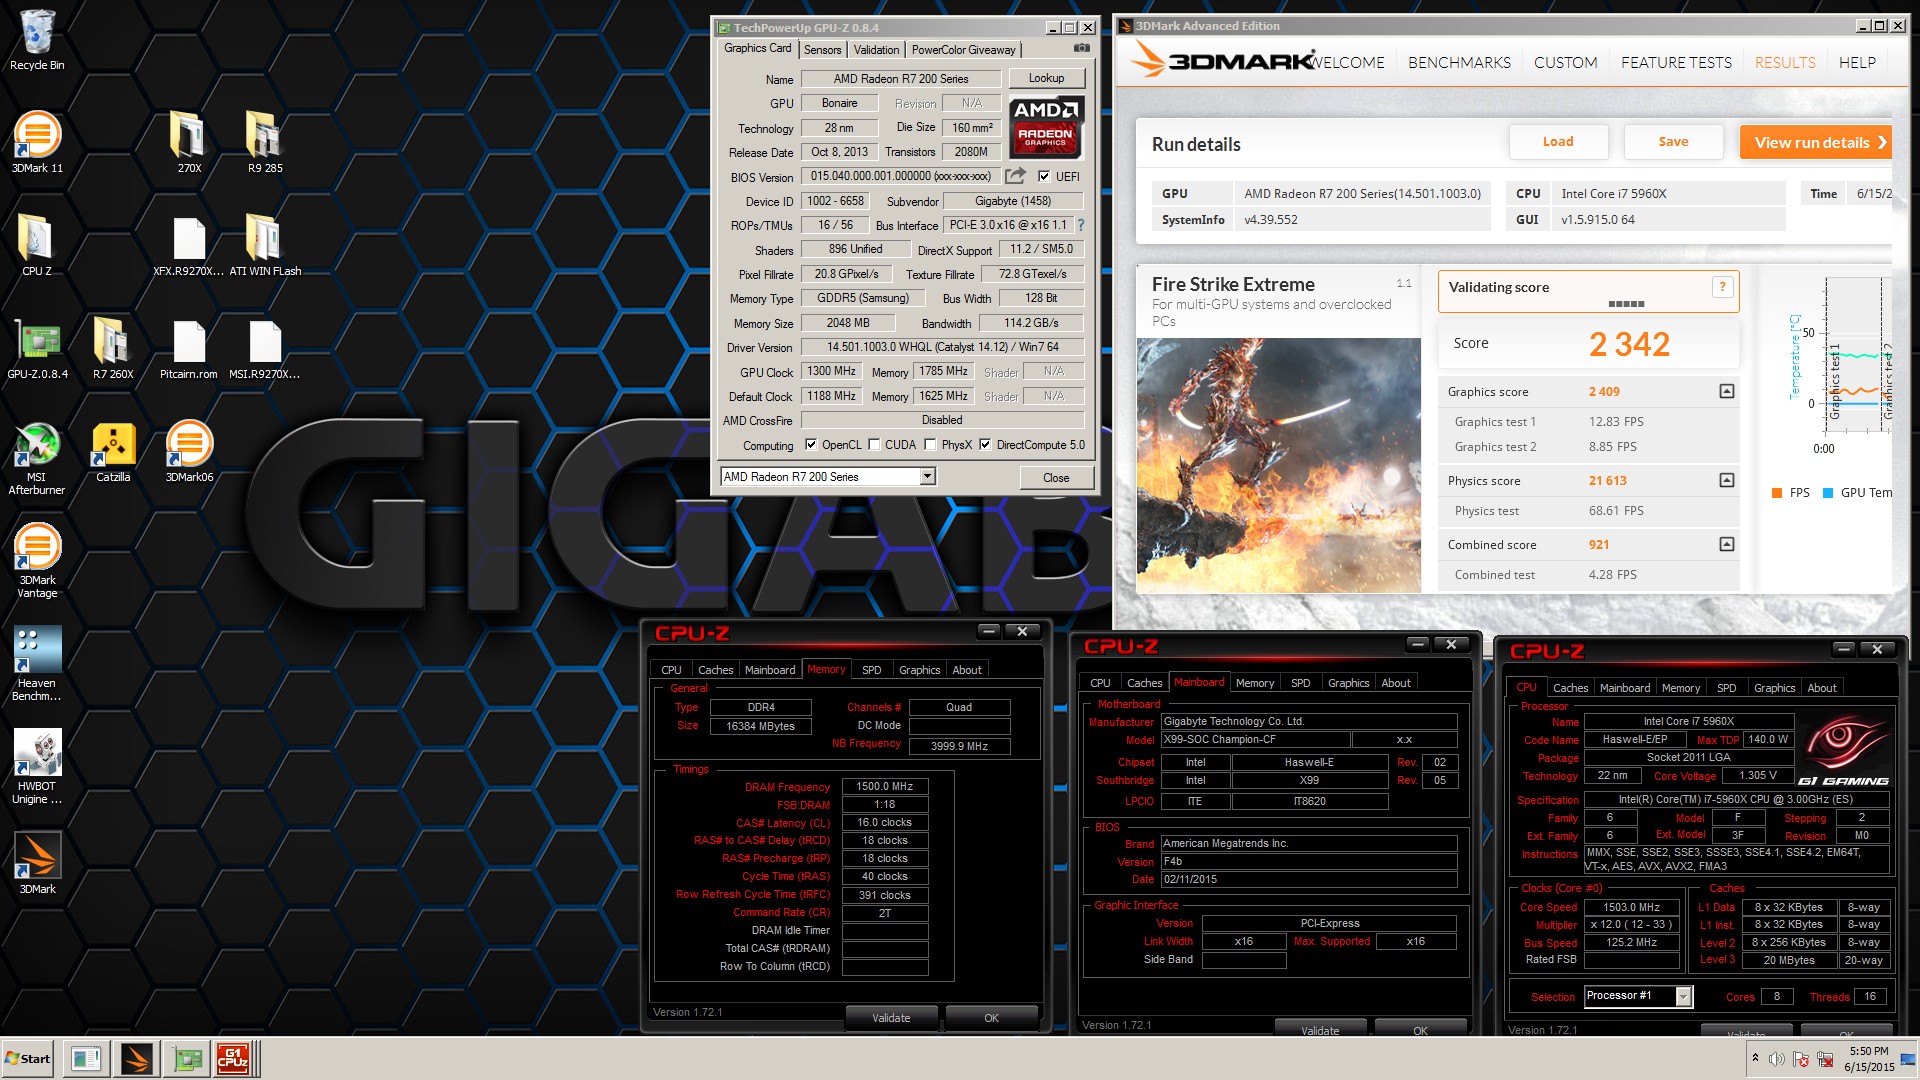Open the GPU selection dropdown in GPU-Z
Viewport: 1920px width, 1080px height.
tap(927, 476)
